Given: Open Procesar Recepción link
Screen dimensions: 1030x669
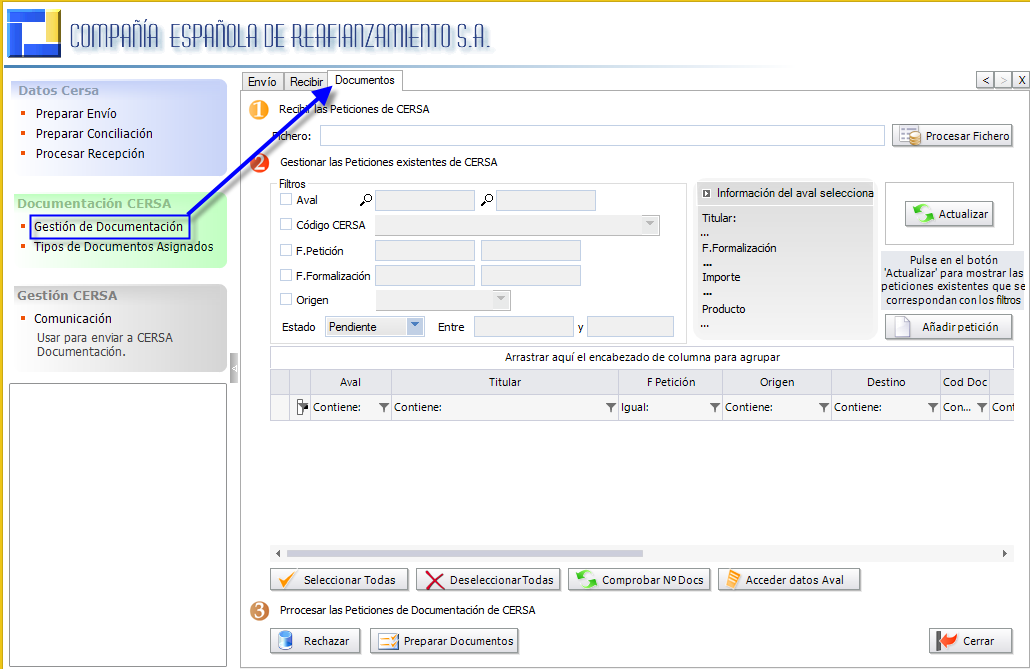Looking at the screenshot, I should (90, 153).
